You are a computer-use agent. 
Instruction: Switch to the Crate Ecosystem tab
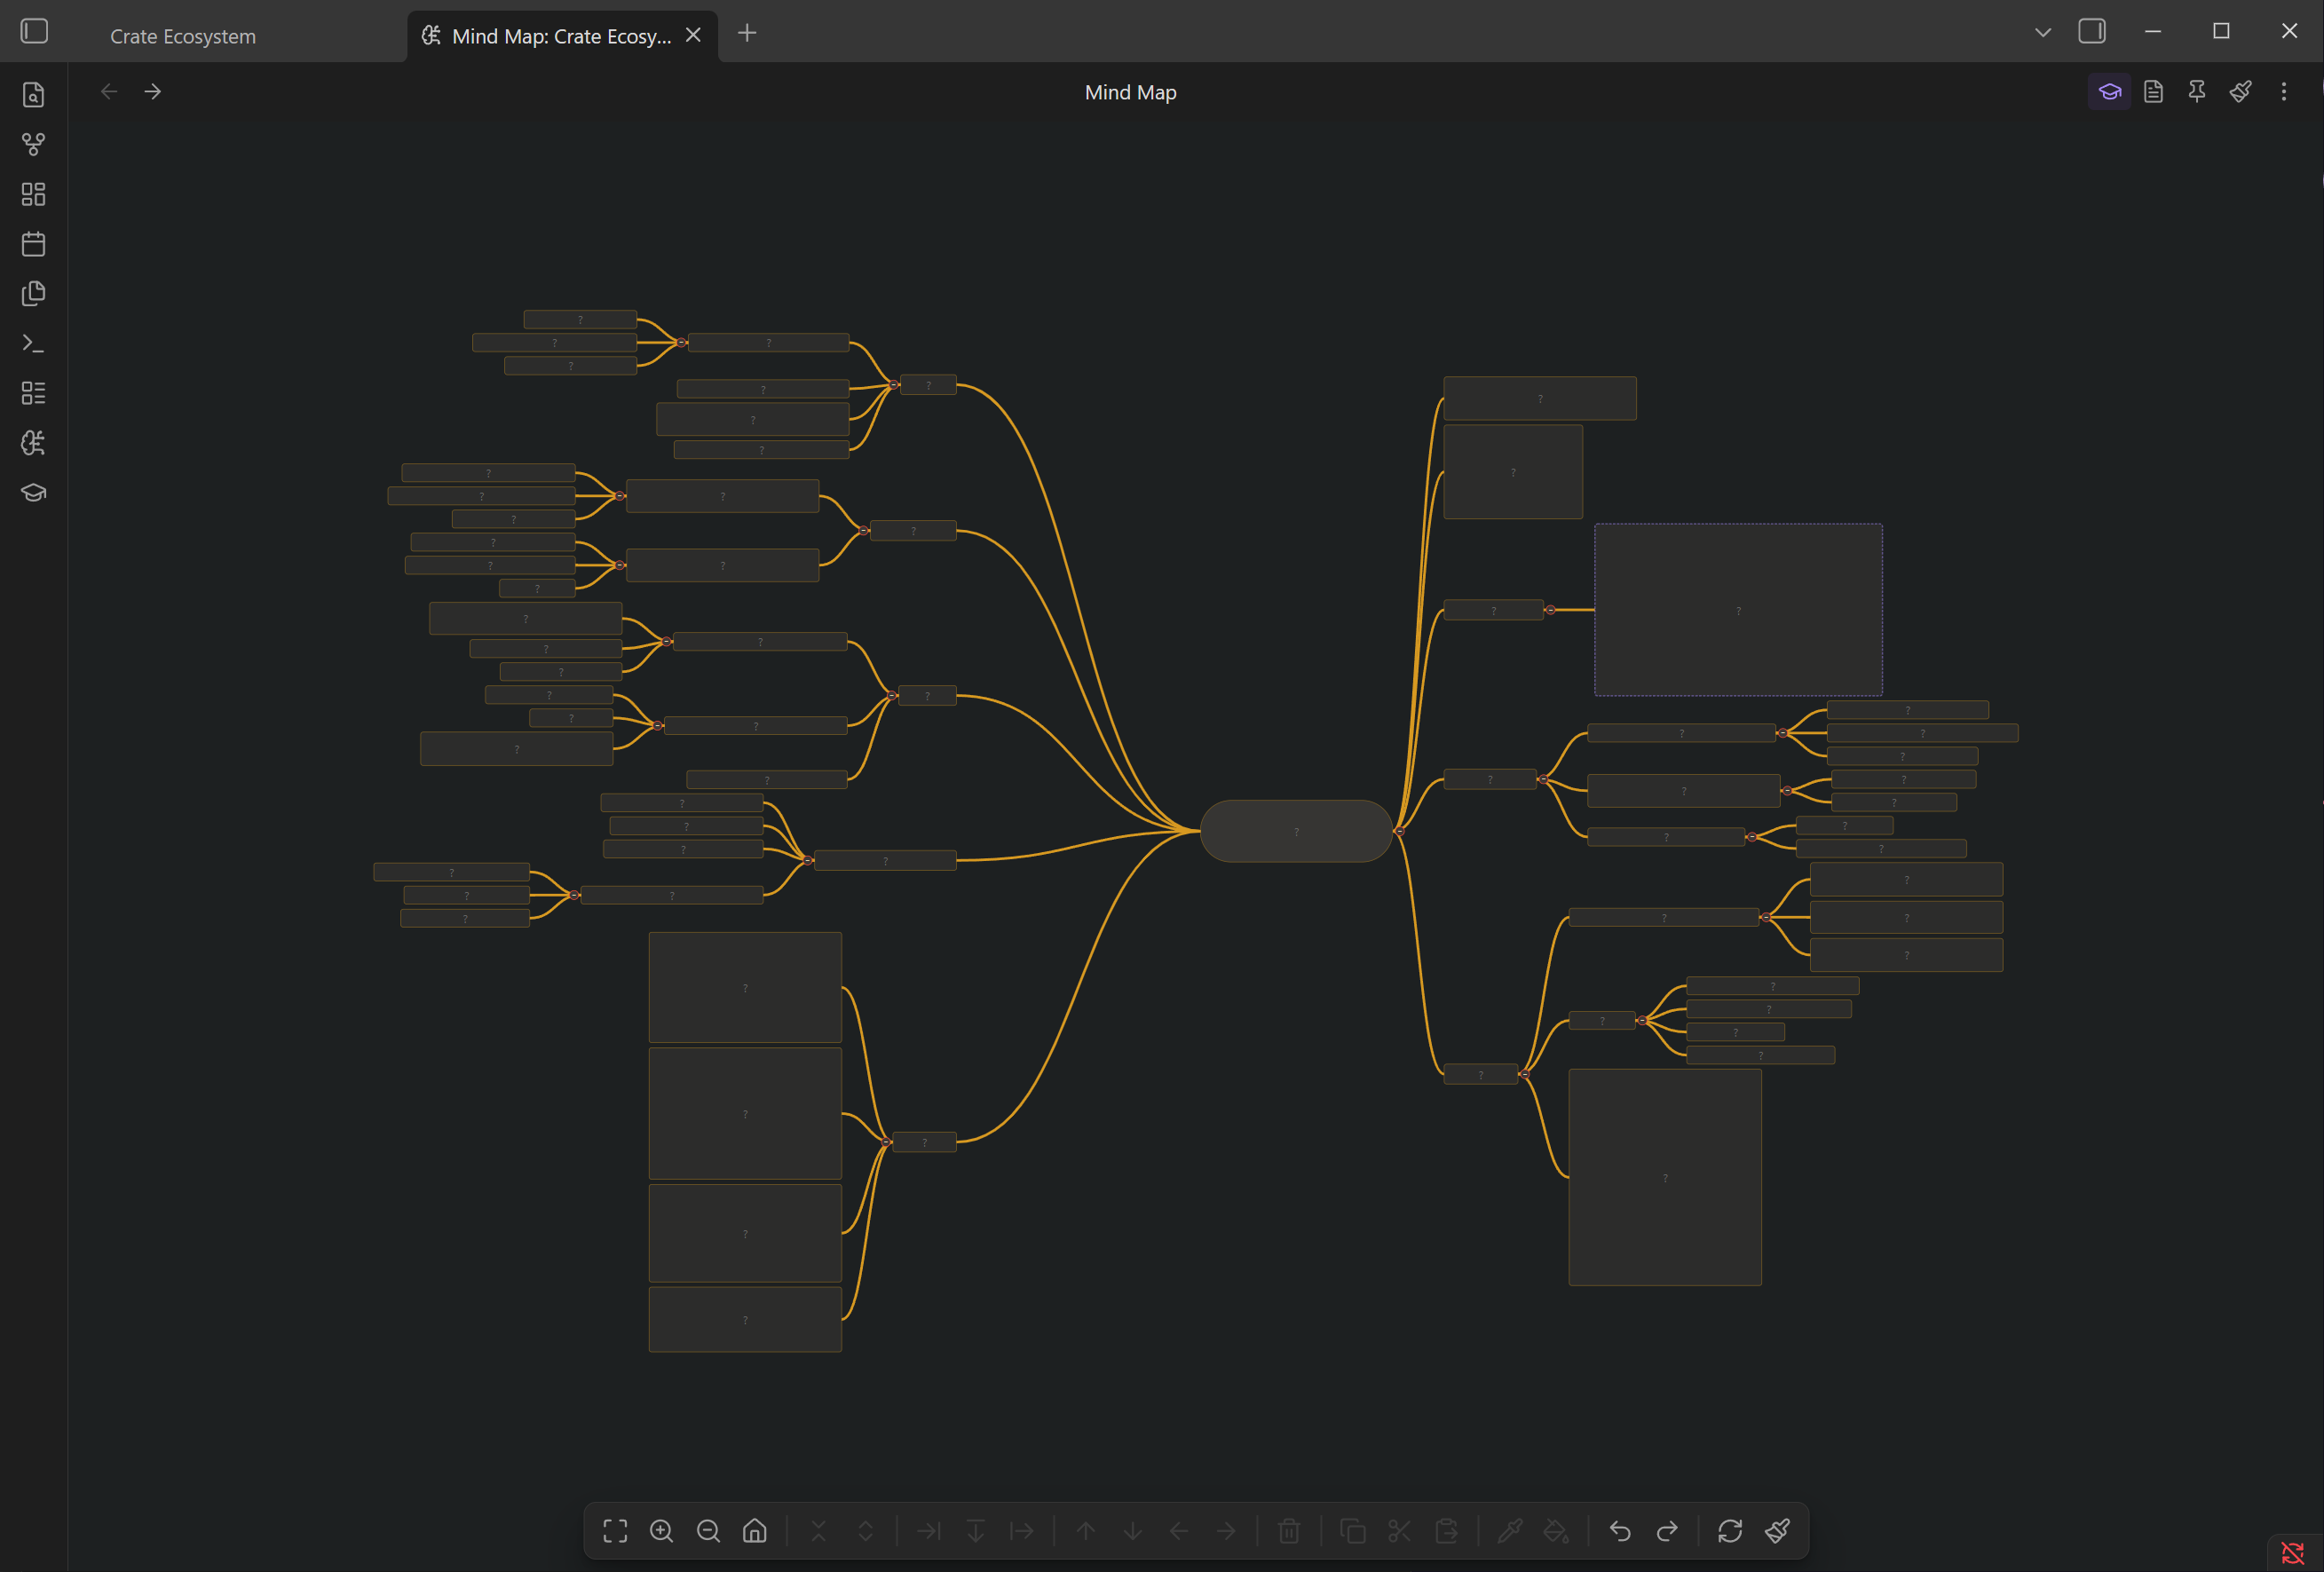(x=183, y=35)
